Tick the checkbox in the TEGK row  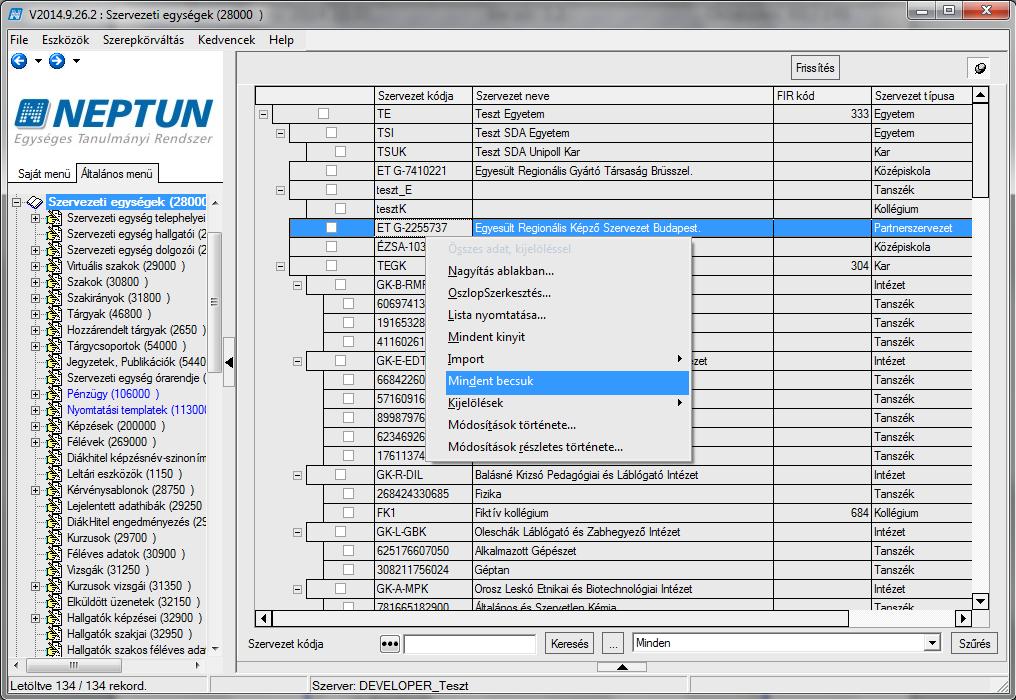point(332,266)
